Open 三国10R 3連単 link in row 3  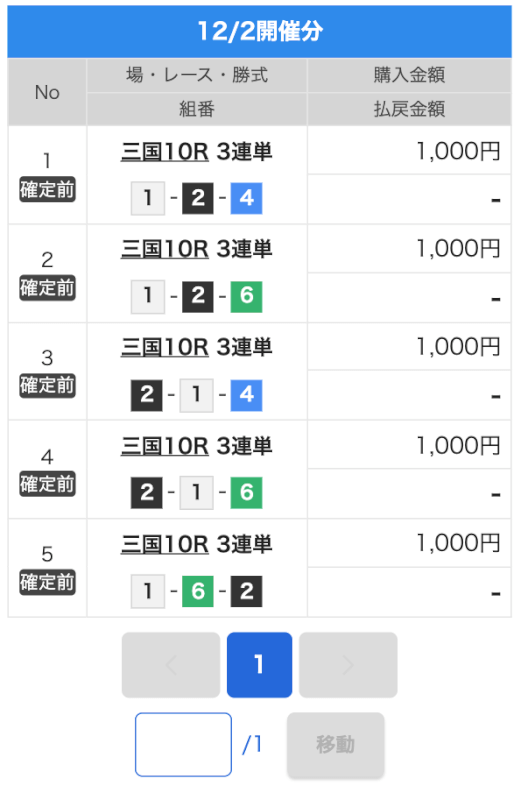point(196,347)
